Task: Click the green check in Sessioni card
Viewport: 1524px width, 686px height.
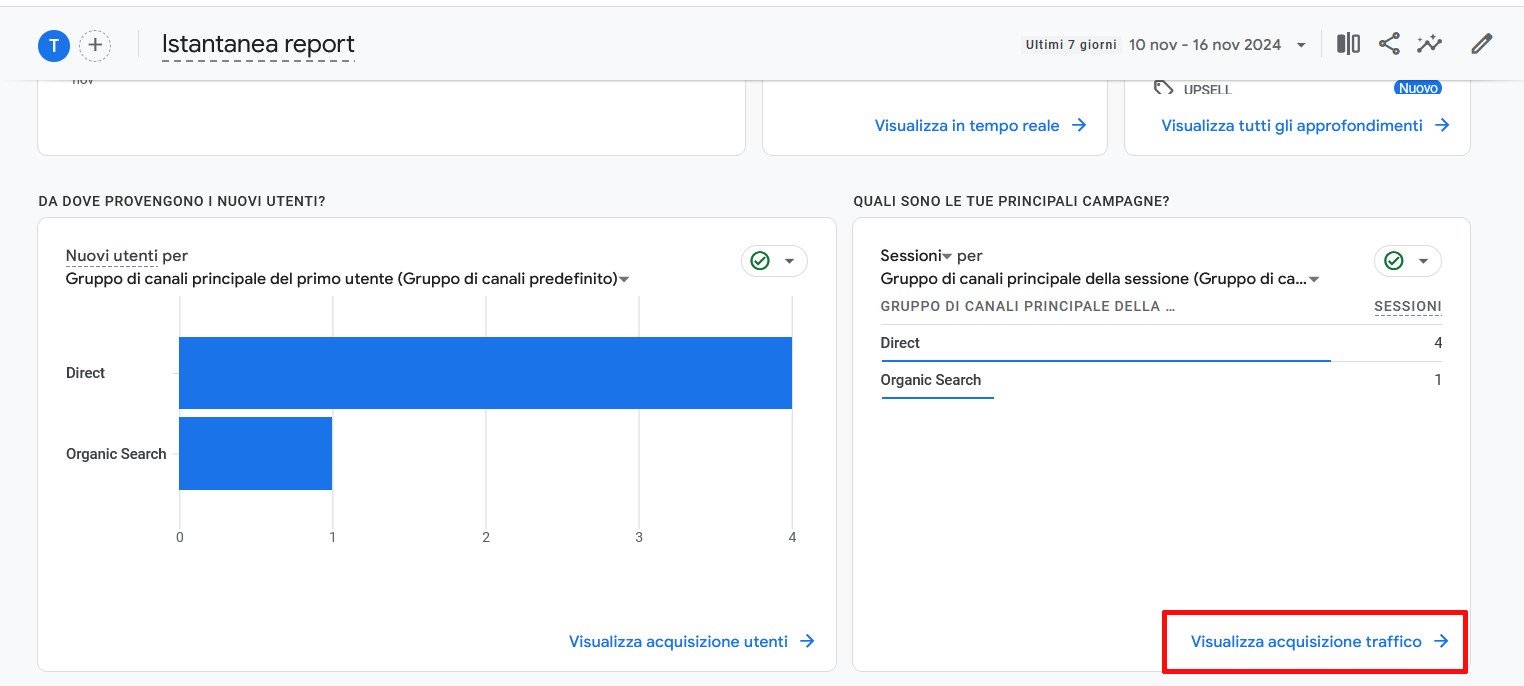Action: (1393, 261)
